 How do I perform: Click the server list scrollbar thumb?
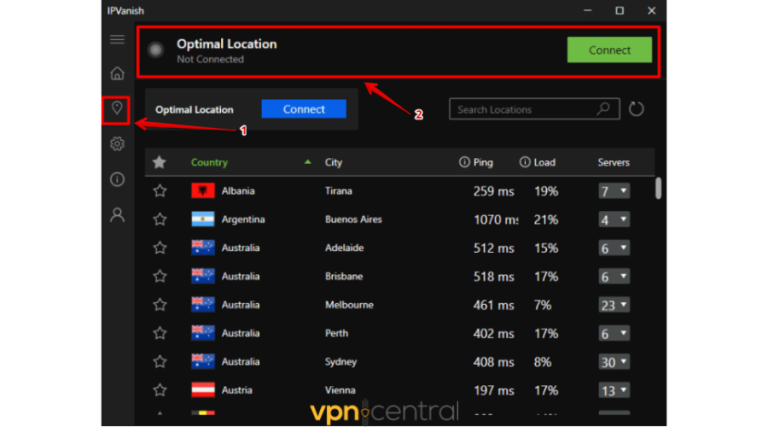(658, 188)
